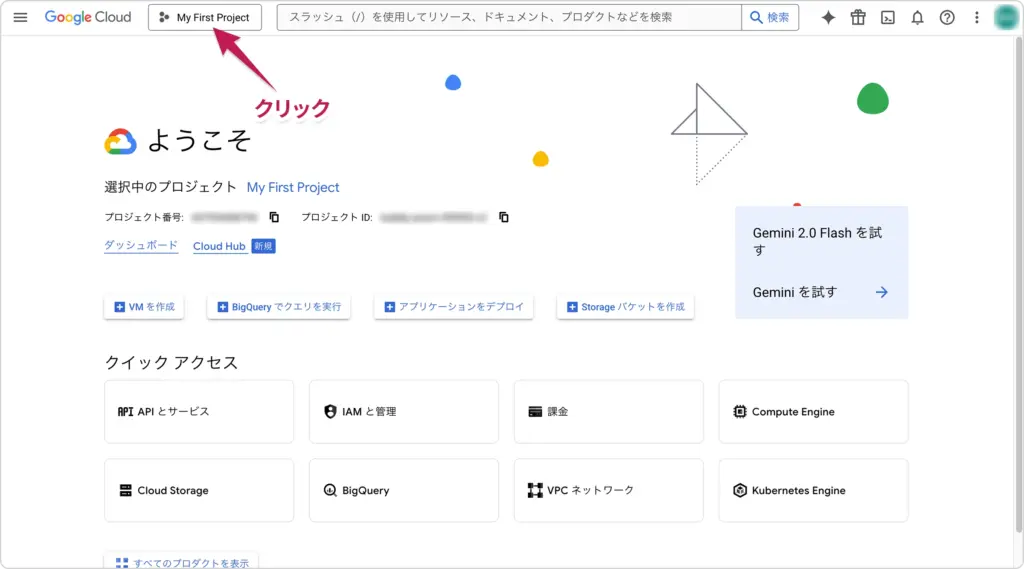Viewport: 1024px width, 569px height.
Task: Open the My First Project selector
Action: (205, 18)
